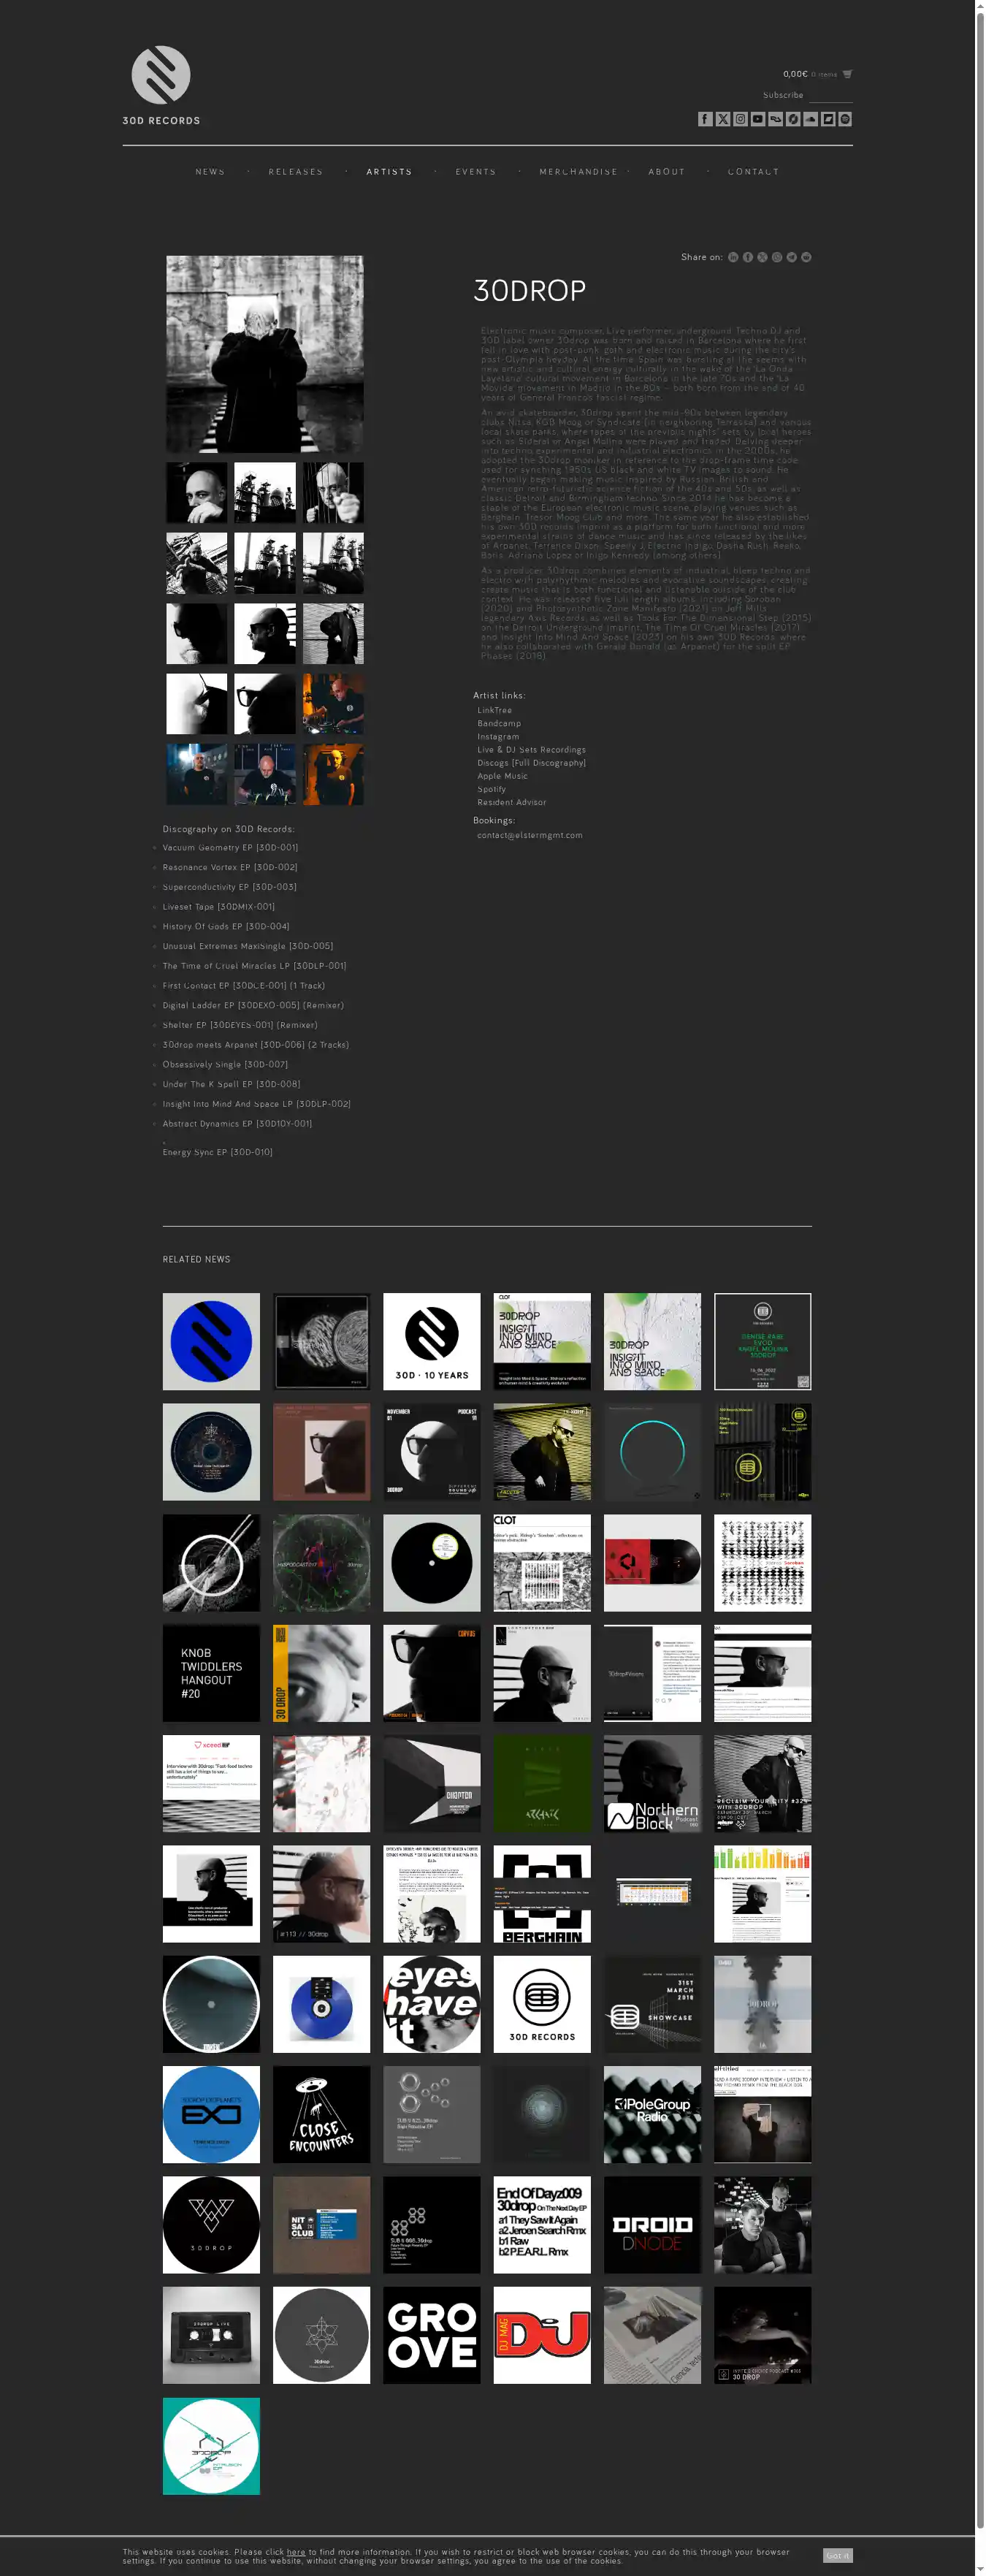Open the Facebook page from header icons
Screen dimensions: 986x2576
pyautogui.click(x=706, y=119)
